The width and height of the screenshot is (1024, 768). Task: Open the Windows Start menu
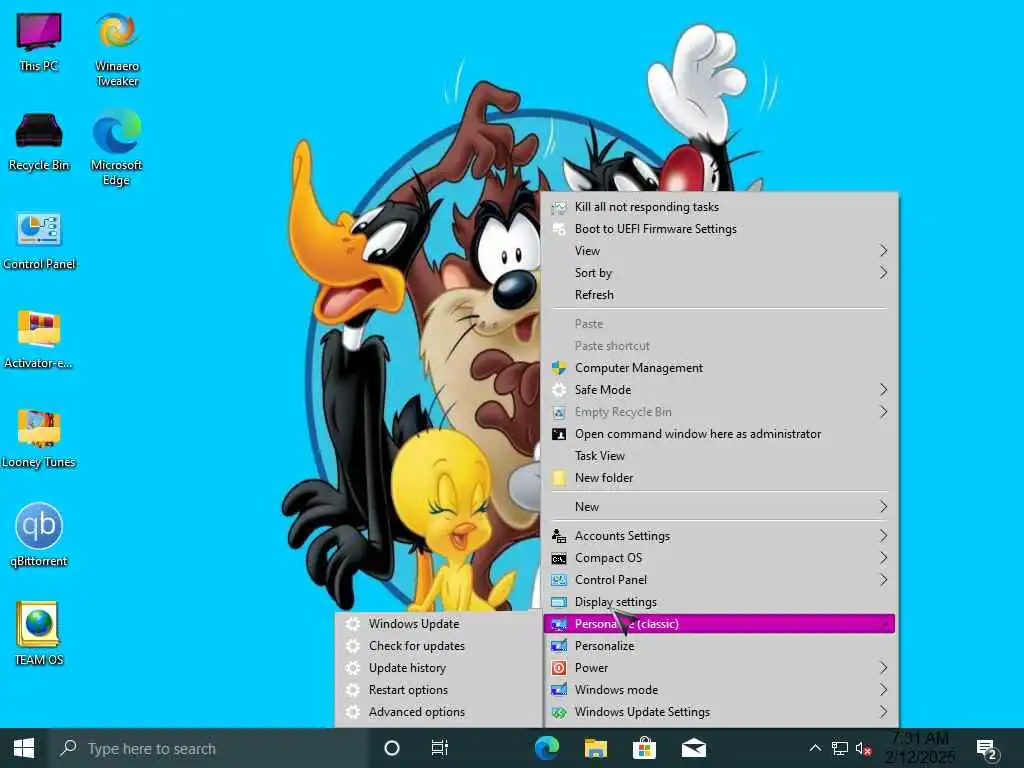[24, 748]
